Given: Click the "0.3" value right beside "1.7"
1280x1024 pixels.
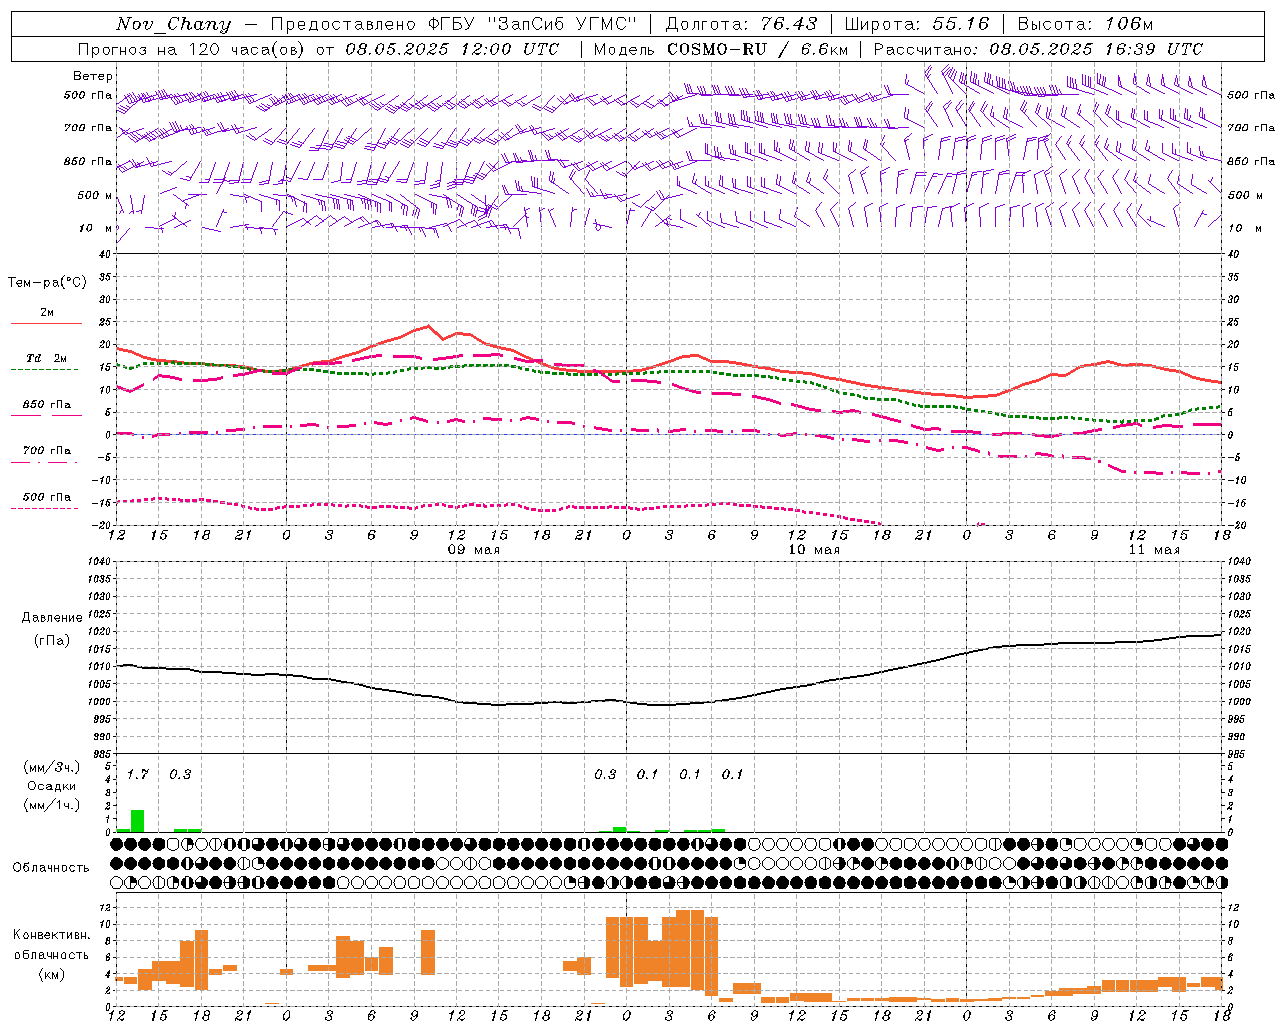Looking at the screenshot, I should click(180, 775).
